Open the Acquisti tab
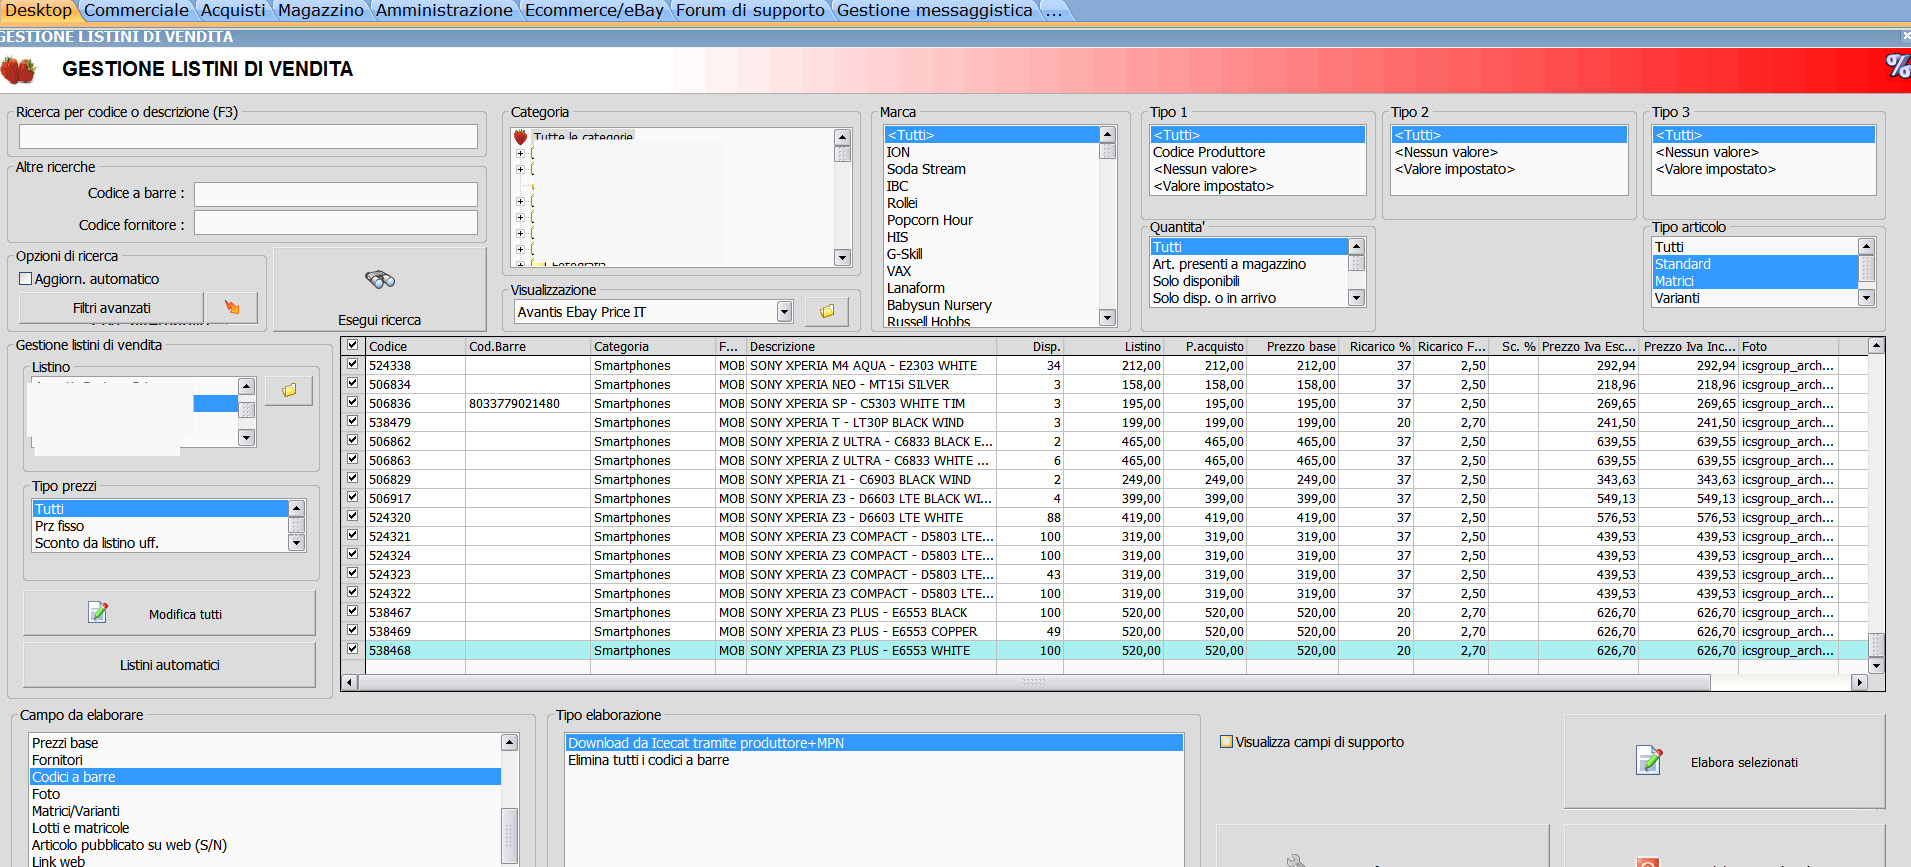 (x=233, y=10)
